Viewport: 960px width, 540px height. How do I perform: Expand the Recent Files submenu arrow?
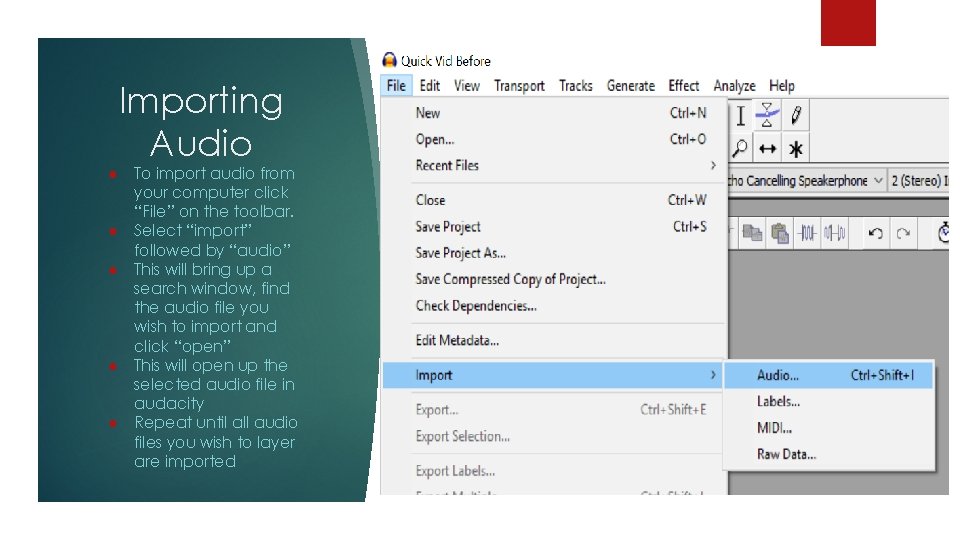coord(713,165)
